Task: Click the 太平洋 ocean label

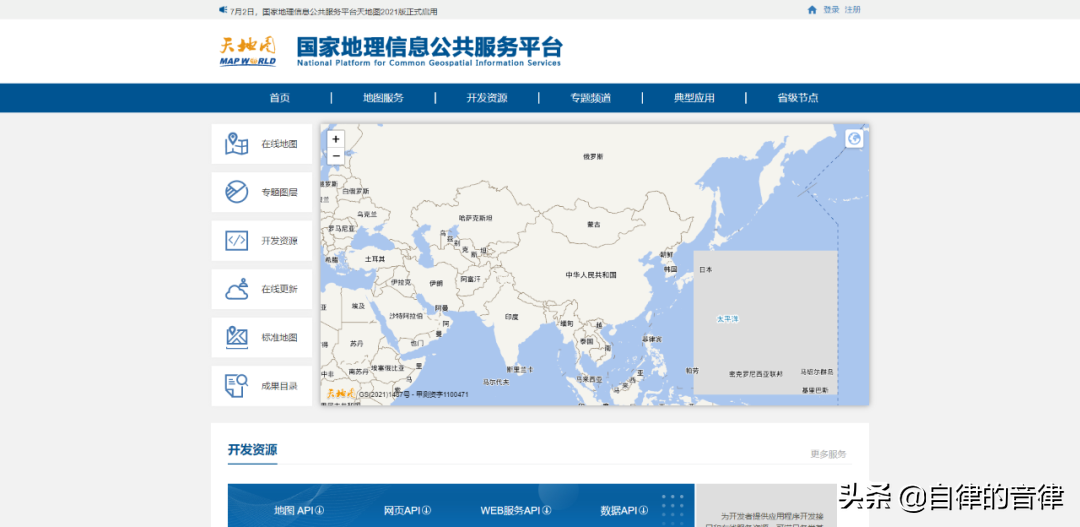Action: (x=727, y=319)
